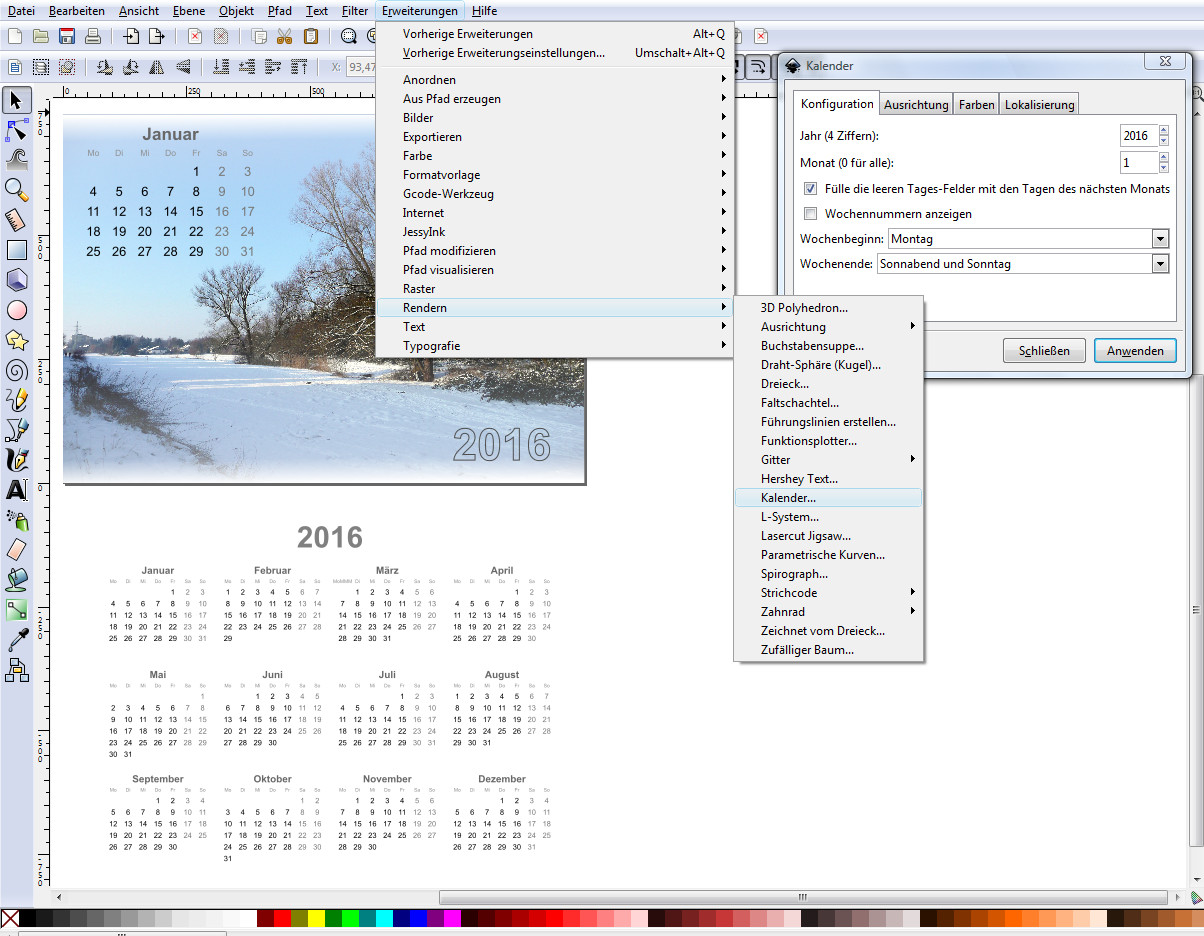Select the Text tool
The width and height of the screenshot is (1204, 936).
coord(16,489)
